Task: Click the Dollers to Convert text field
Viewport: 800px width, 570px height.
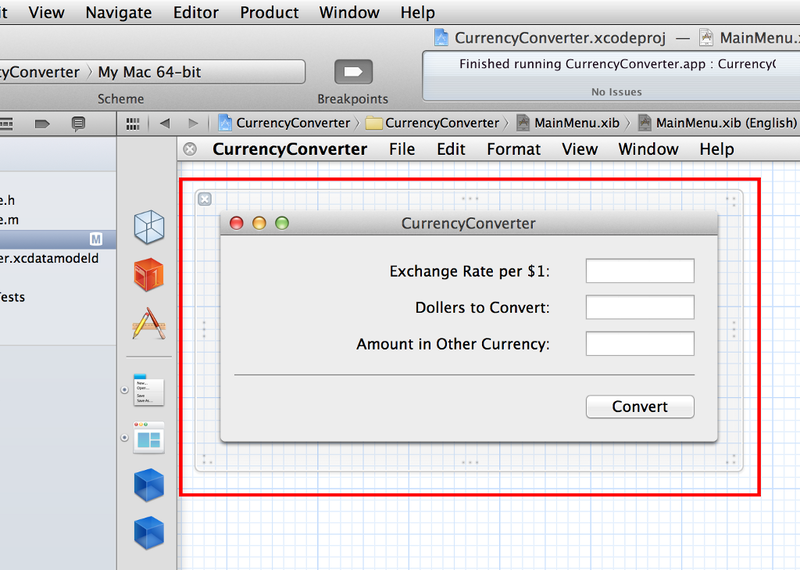Action: (x=639, y=307)
